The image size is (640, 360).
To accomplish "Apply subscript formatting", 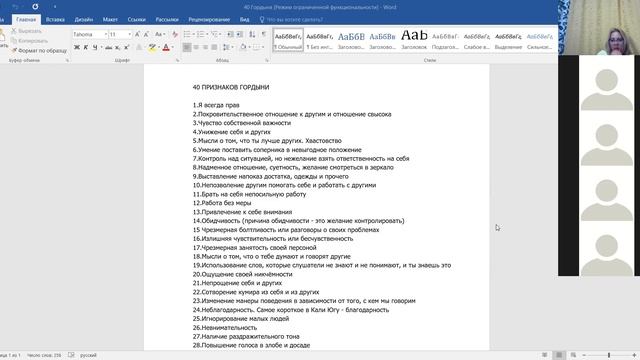I will [x=118, y=47].
